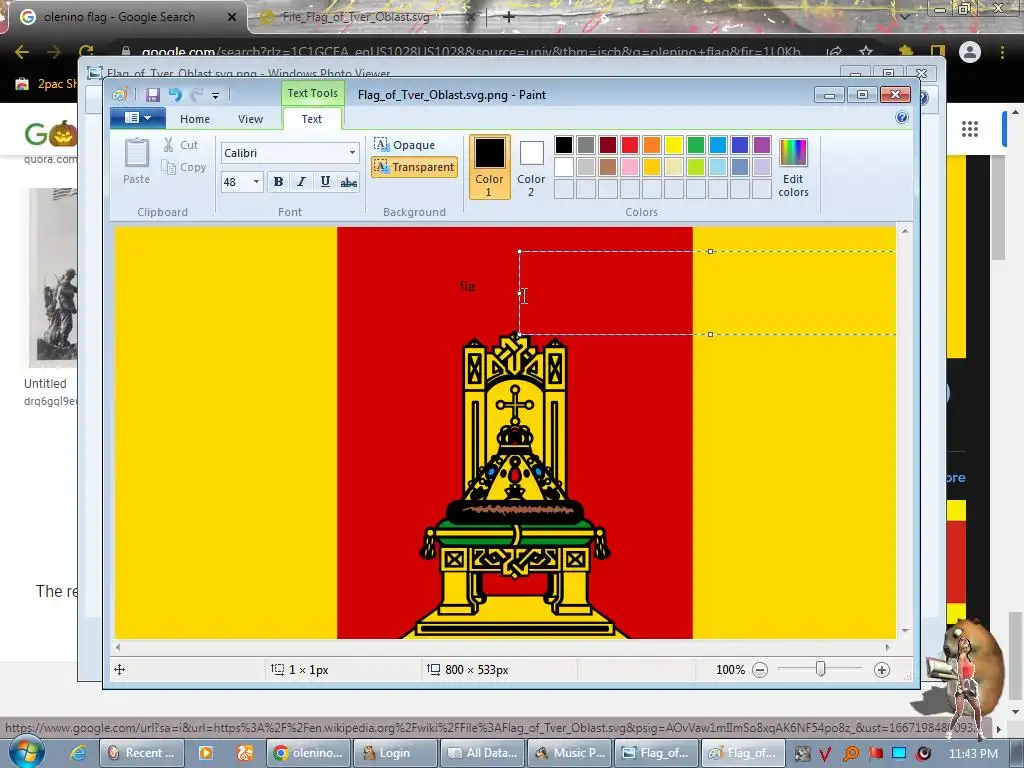The image size is (1024, 768).
Task: Click the canvas horizontal scrollbar left arrow
Action: click(x=118, y=647)
